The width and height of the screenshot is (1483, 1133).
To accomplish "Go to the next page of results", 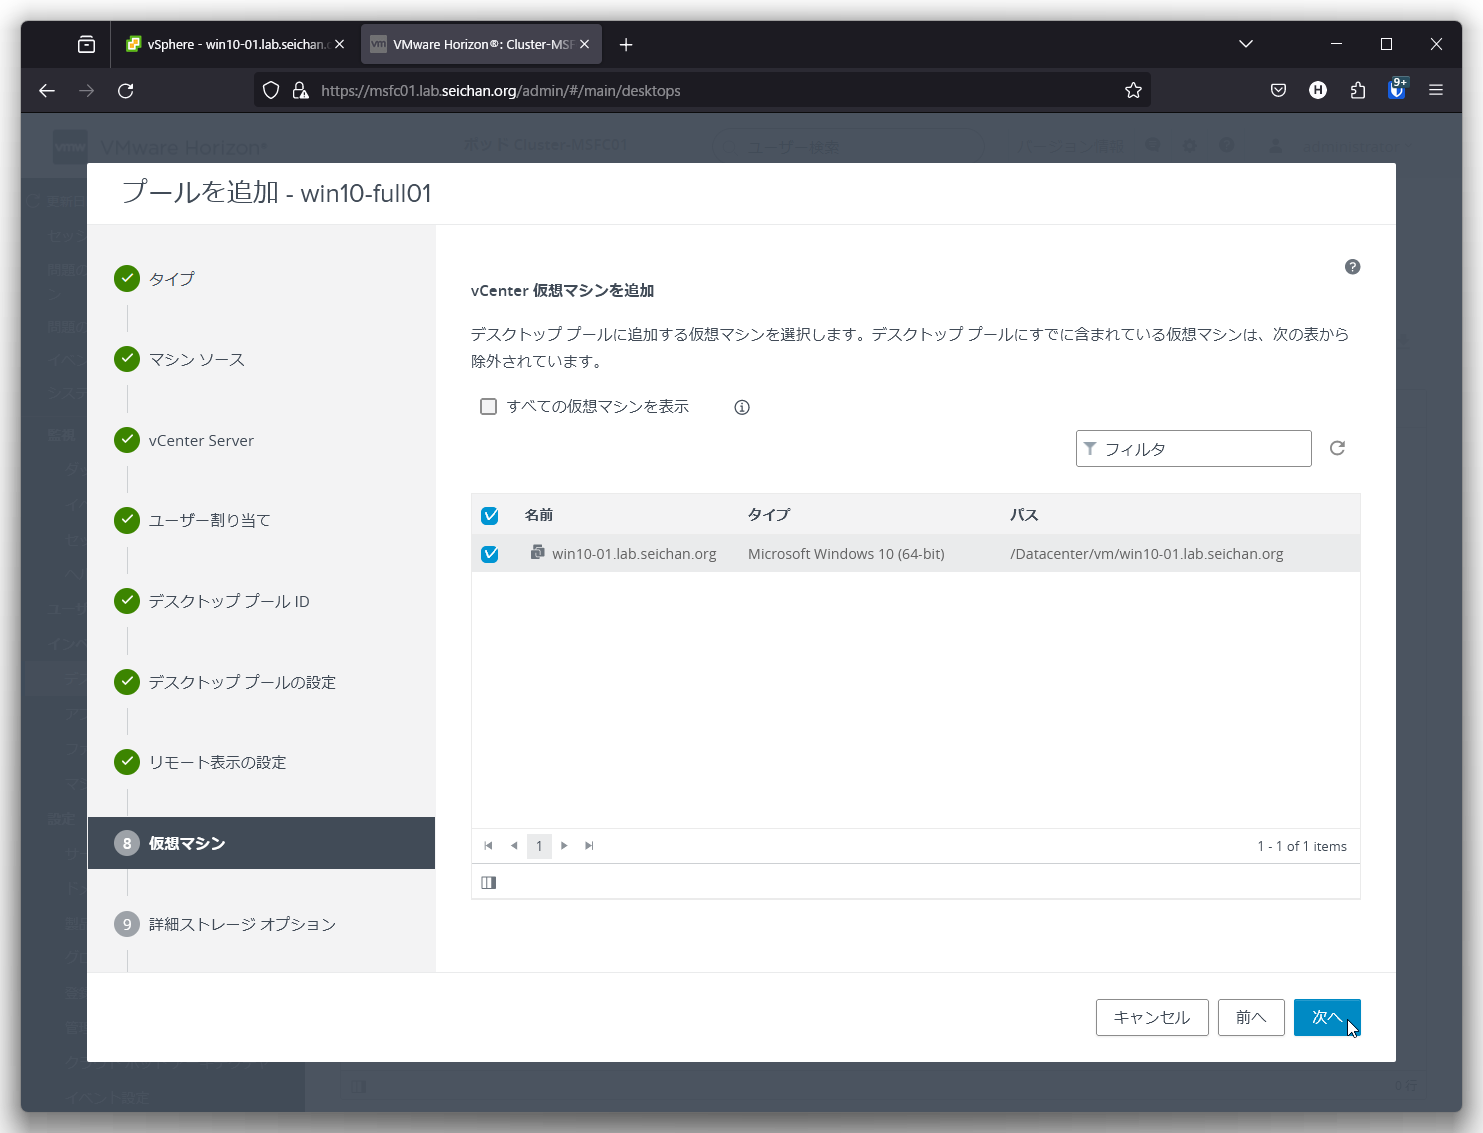I will click(x=564, y=846).
